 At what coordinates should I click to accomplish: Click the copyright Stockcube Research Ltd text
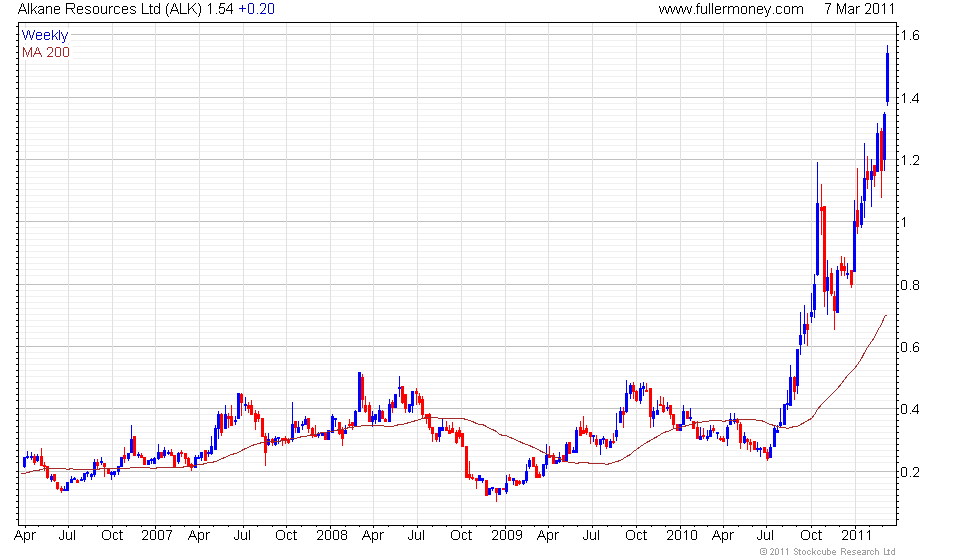(x=828, y=552)
